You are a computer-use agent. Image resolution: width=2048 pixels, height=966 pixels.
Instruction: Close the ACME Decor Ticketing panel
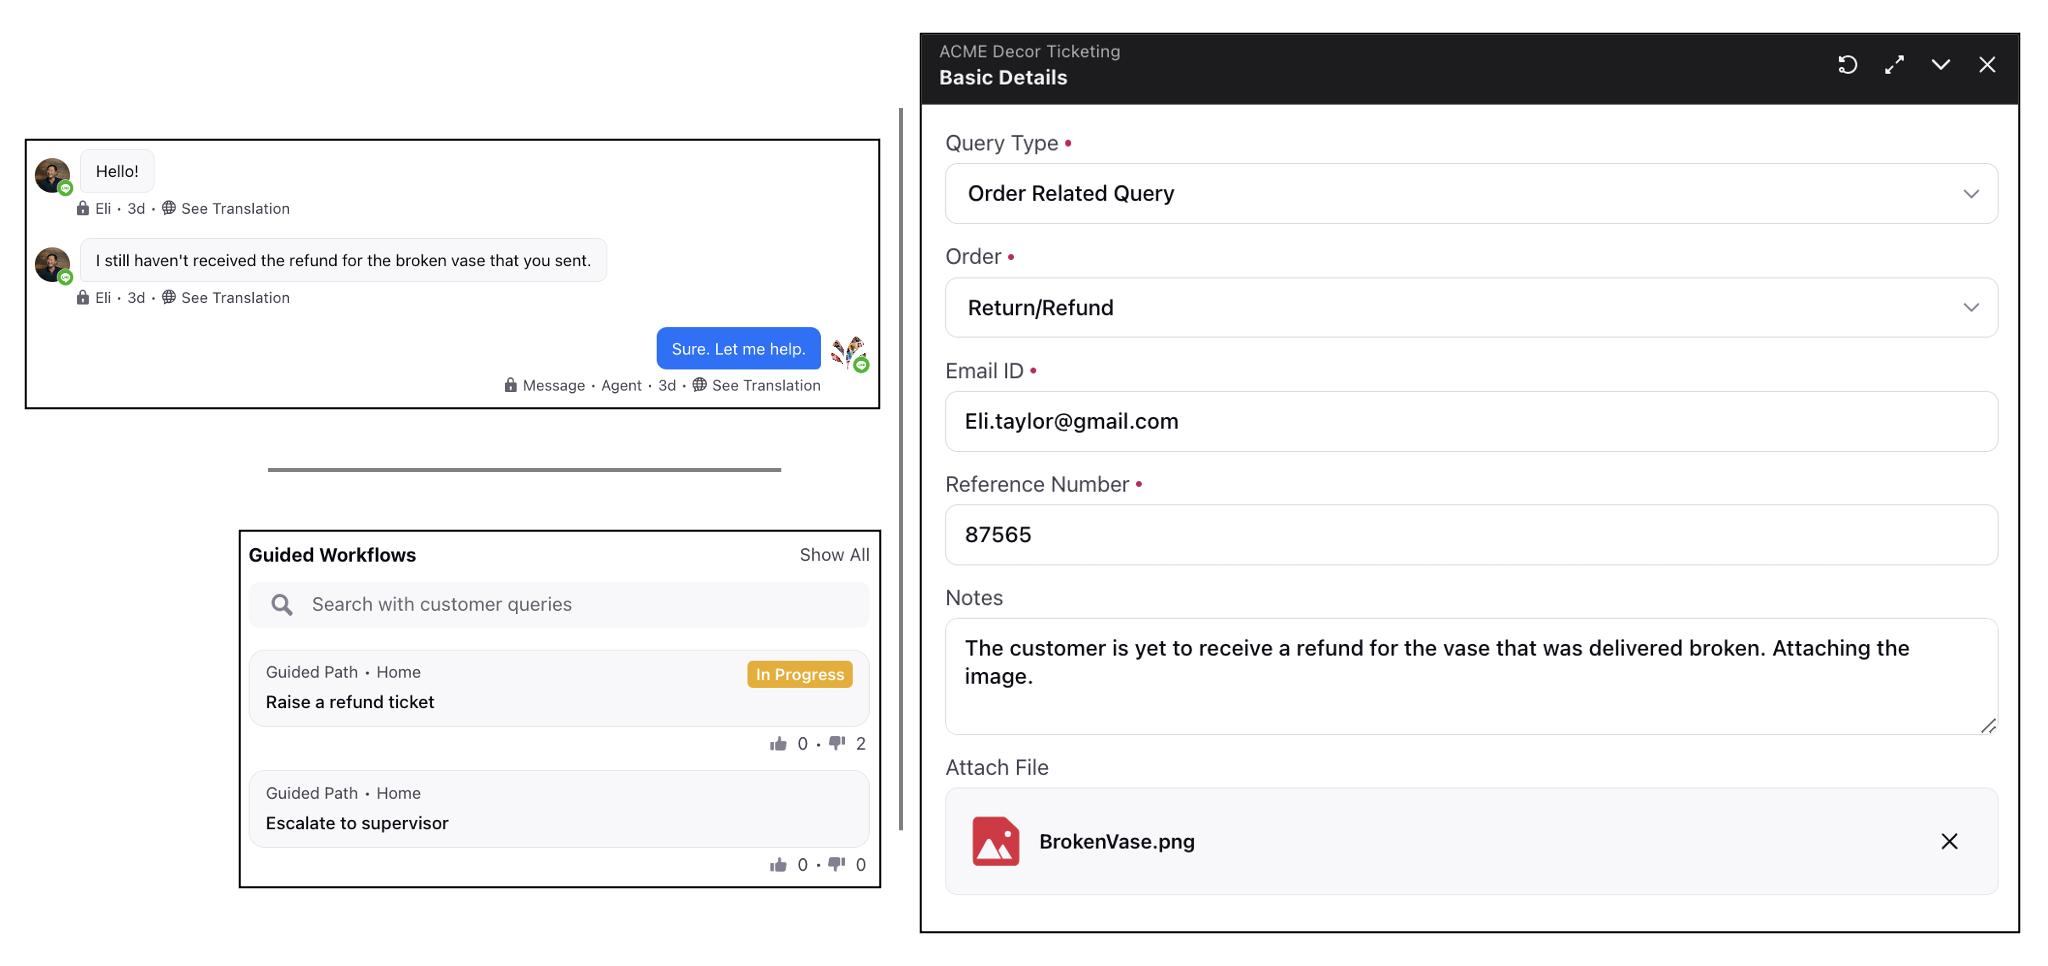click(x=1987, y=65)
